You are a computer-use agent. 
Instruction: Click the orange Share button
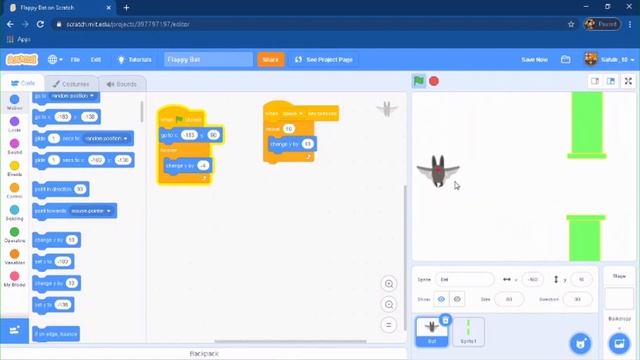(x=270, y=60)
